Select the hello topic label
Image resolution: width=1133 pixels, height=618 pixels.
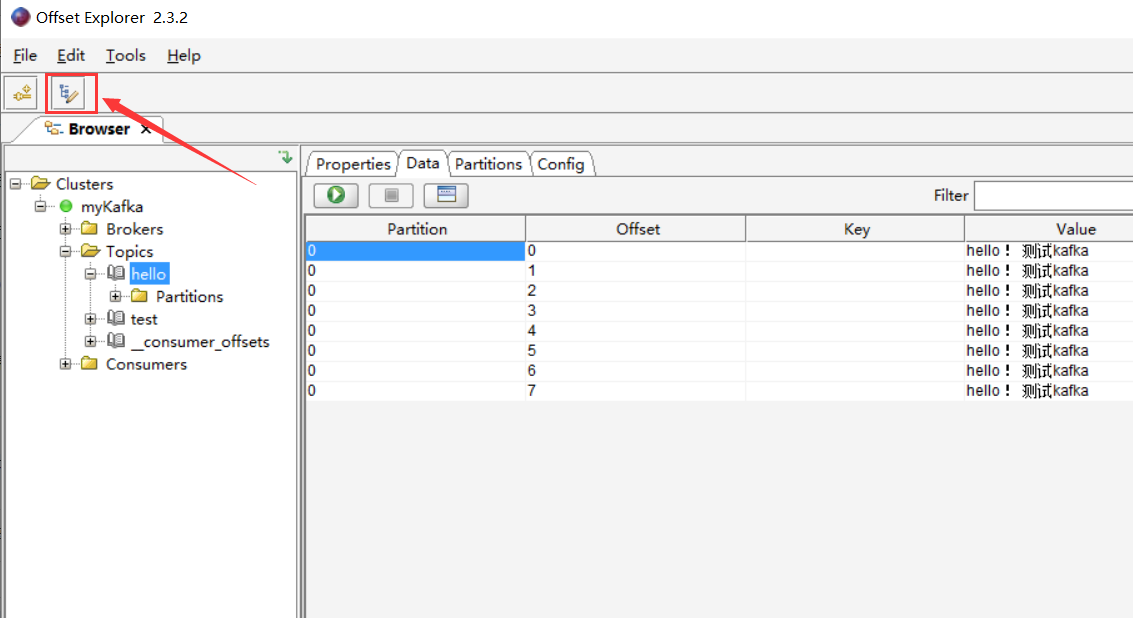[149, 274]
